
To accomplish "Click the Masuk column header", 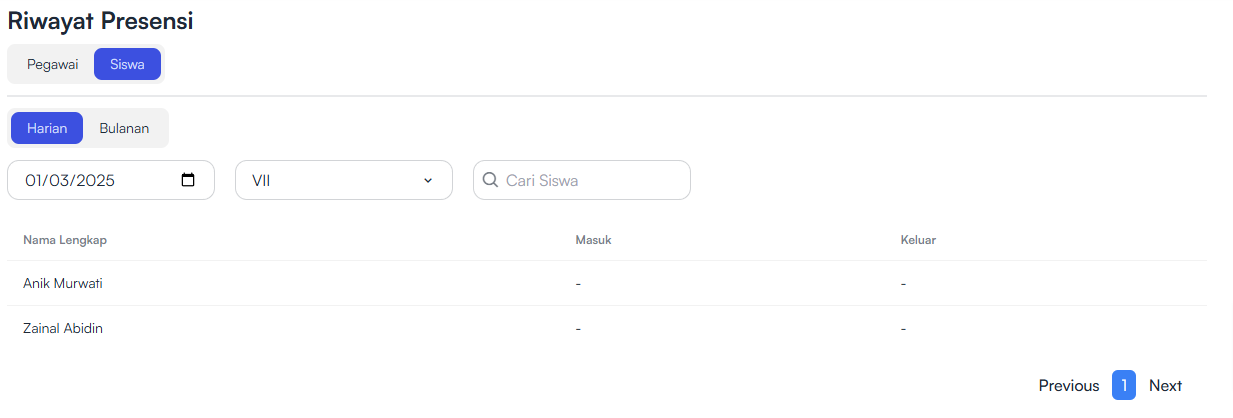I will pos(593,240).
